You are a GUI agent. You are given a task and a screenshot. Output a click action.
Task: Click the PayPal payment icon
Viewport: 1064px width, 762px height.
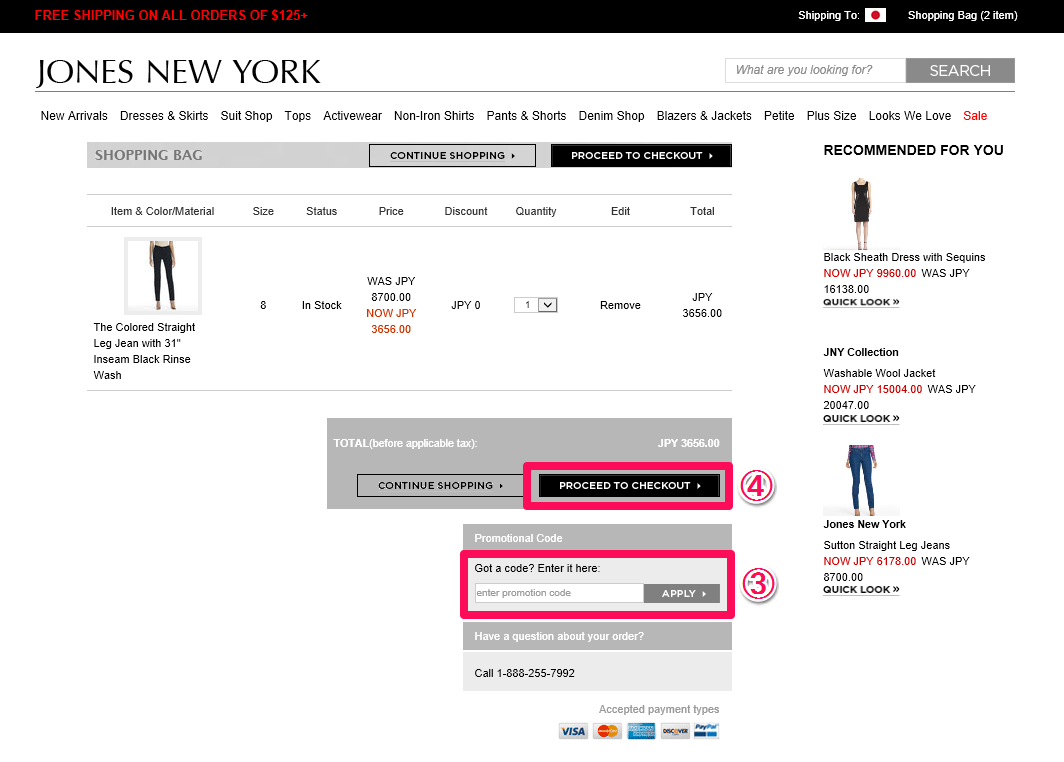click(x=706, y=731)
